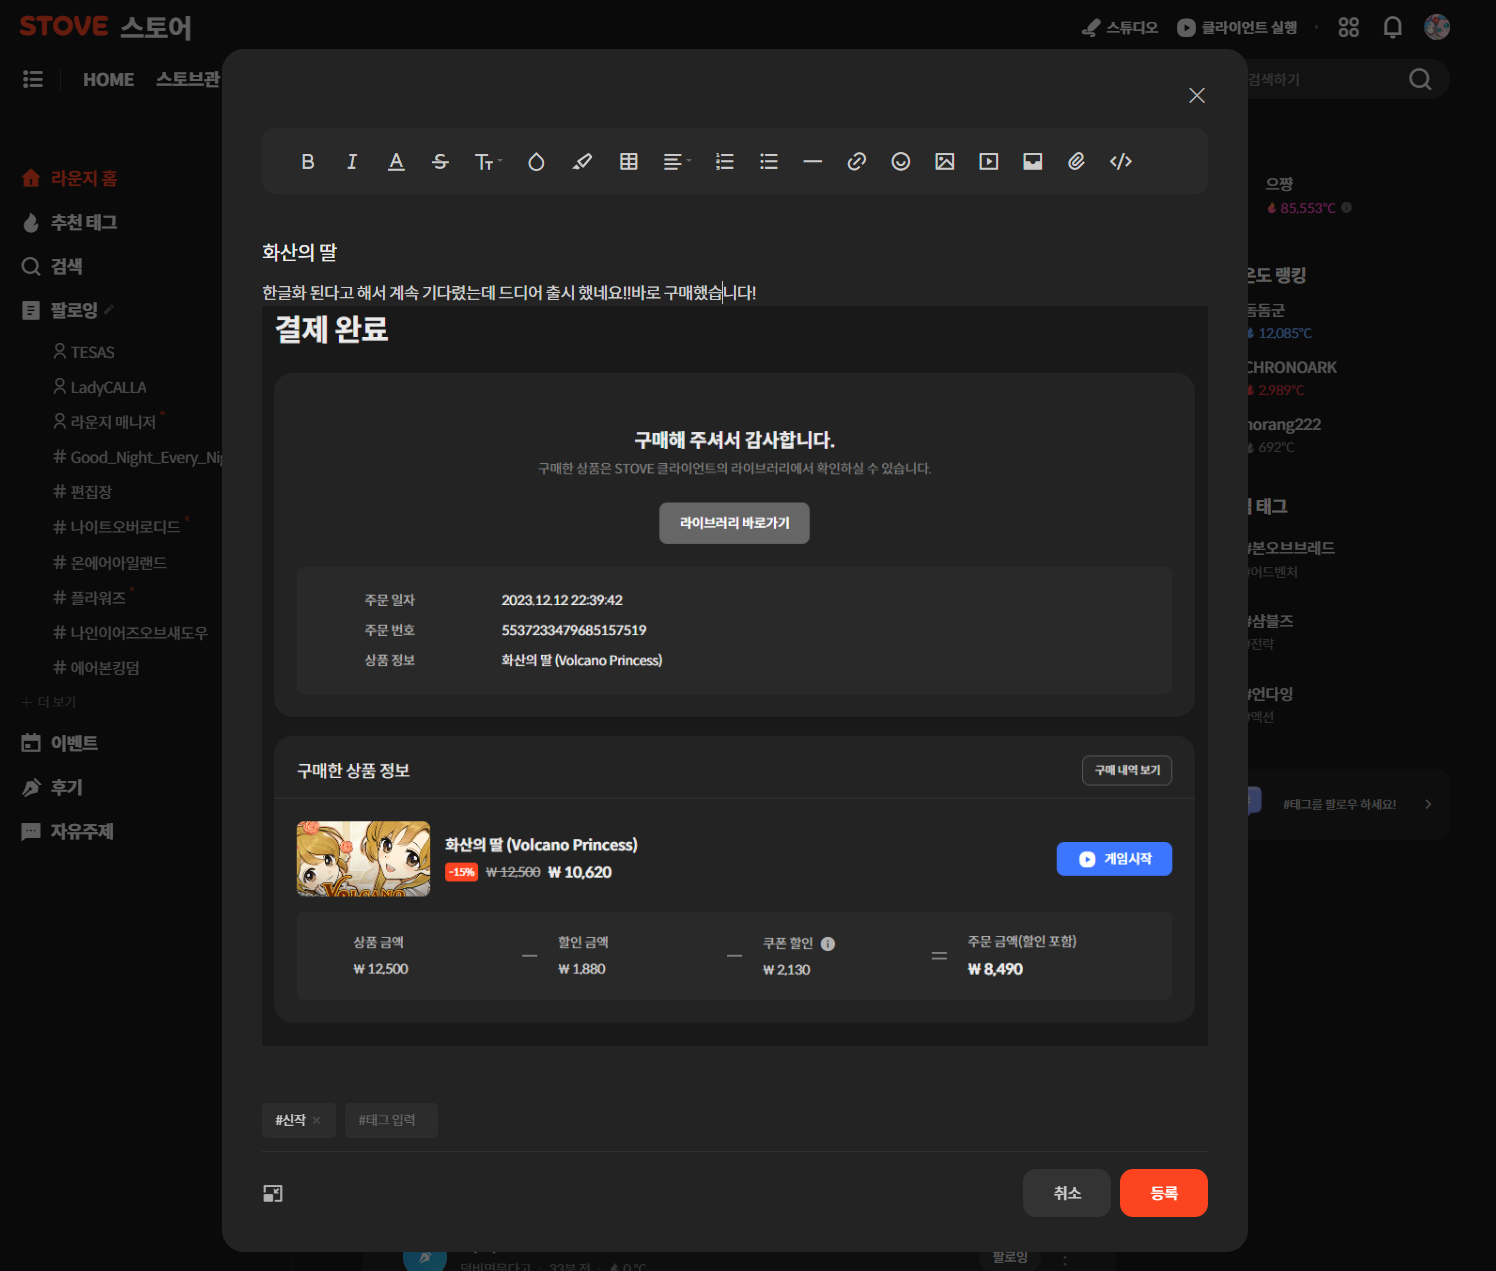Screen dimensions: 1496x1271
Task: Insert a horizontal divider line
Action: (813, 162)
